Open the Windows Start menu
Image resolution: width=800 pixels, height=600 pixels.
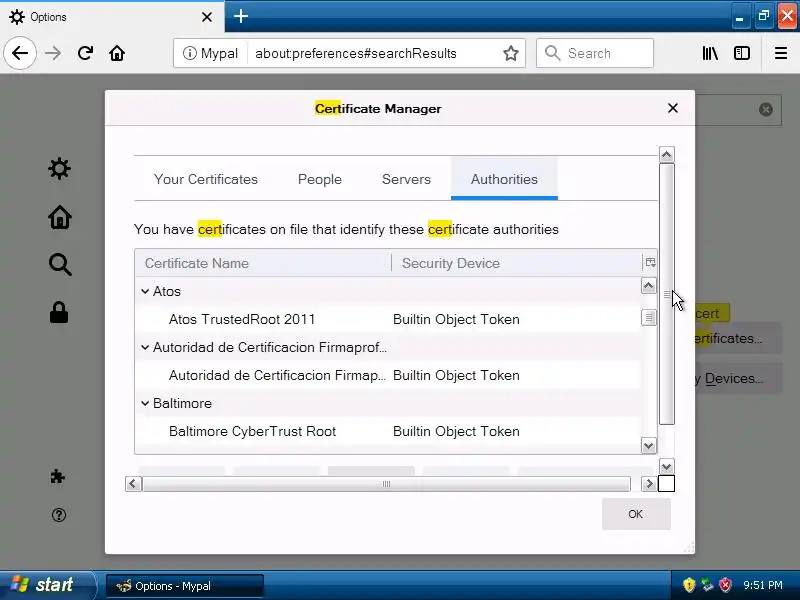click(47, 585)
